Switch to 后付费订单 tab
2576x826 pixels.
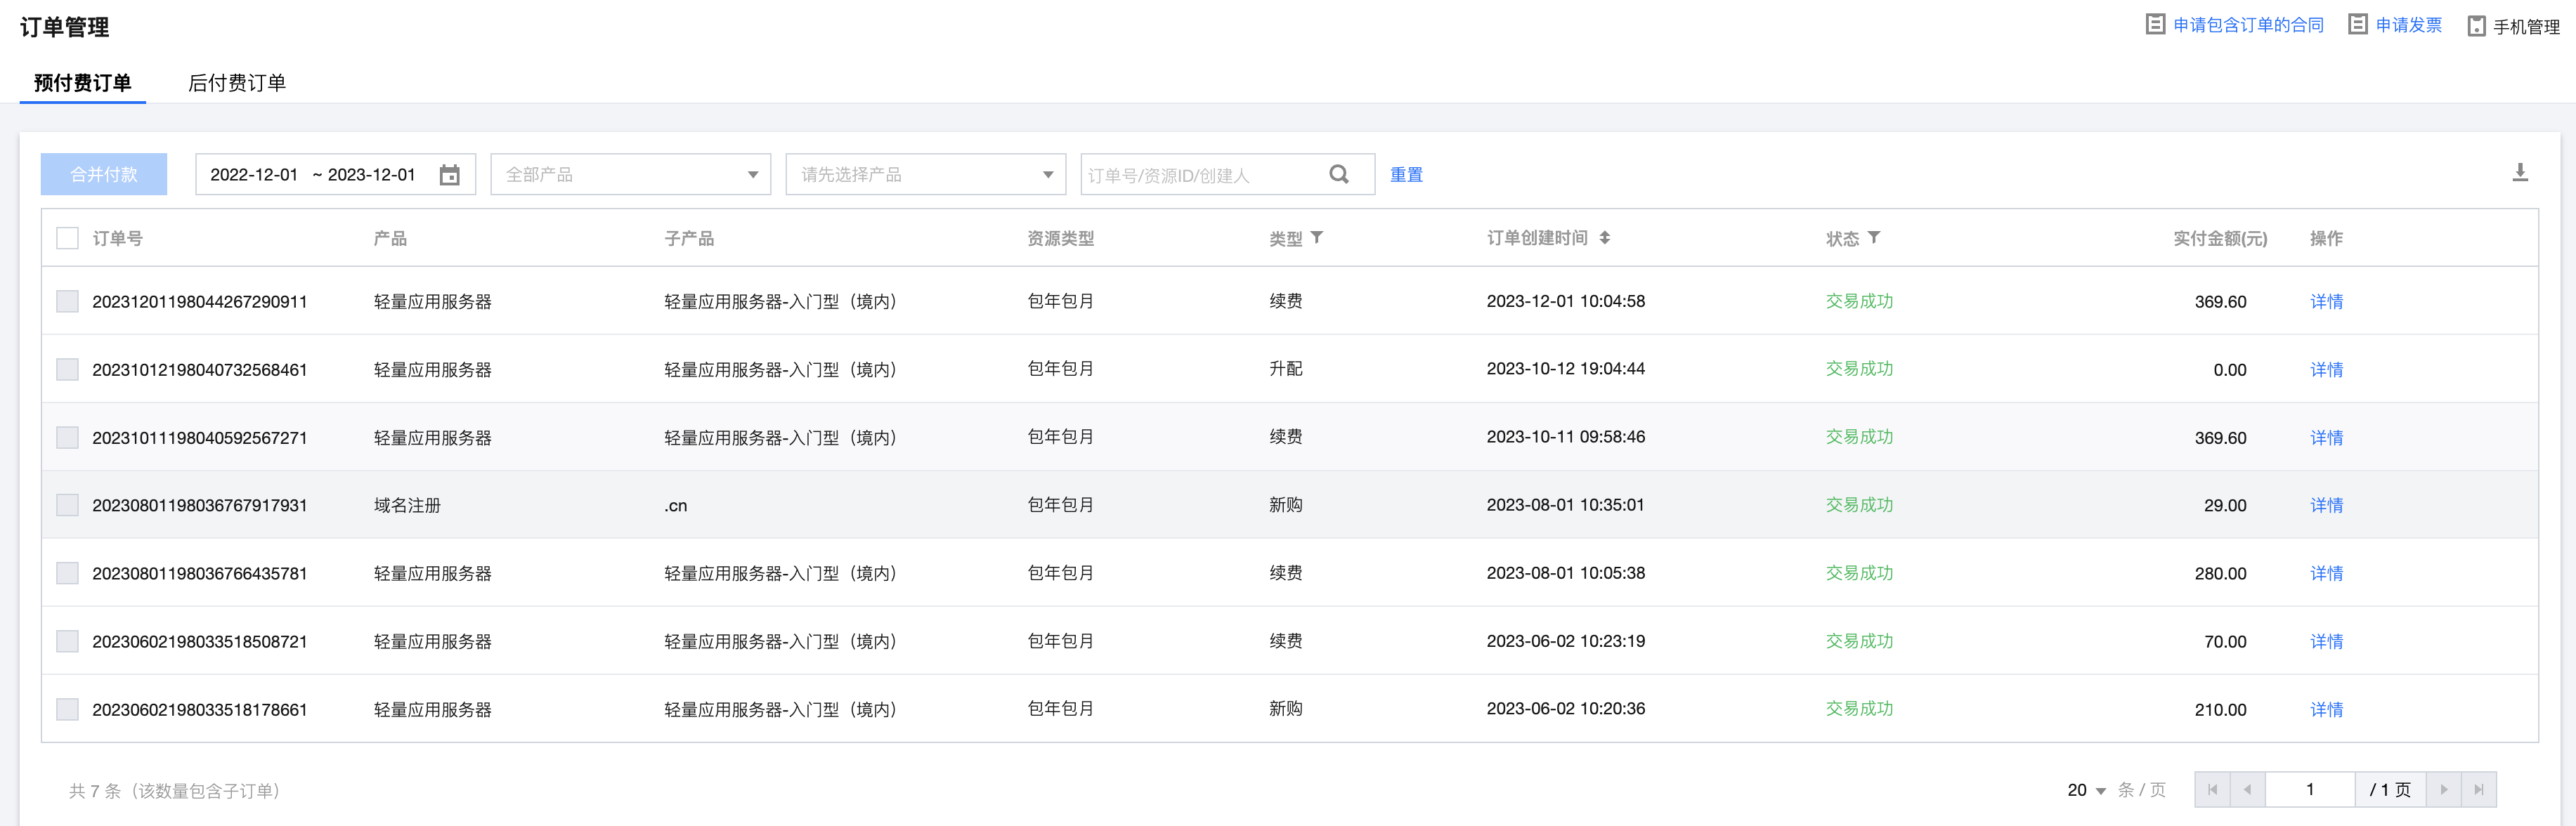pyautogui.click(x=237, y=83)
